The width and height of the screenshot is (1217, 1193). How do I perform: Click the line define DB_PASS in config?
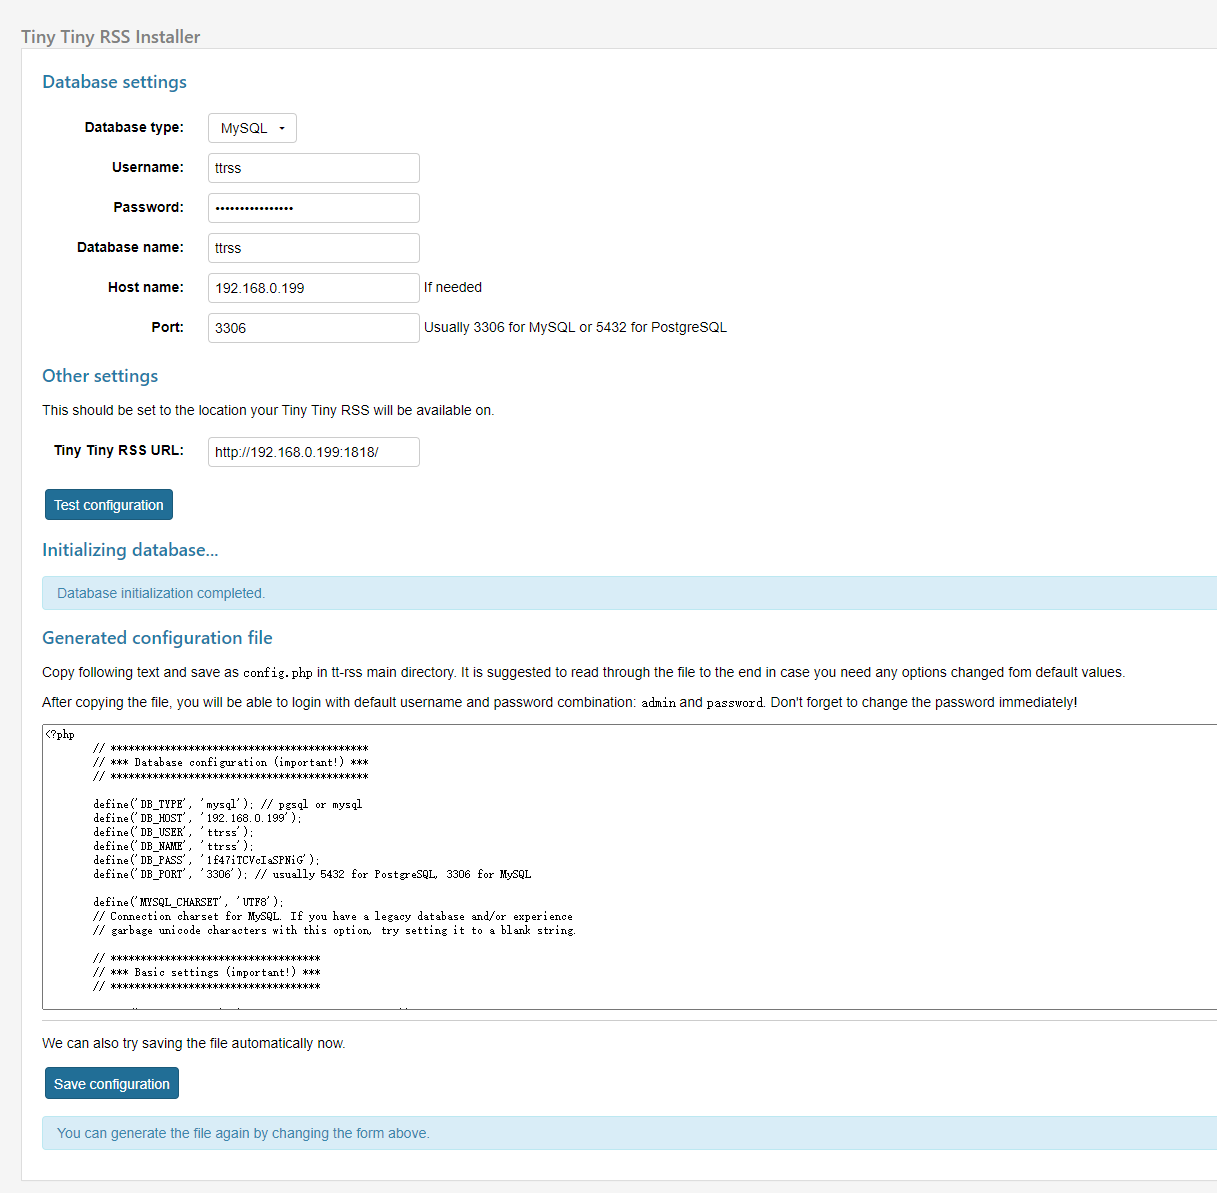pyautogui.click(x=207, y=860)
